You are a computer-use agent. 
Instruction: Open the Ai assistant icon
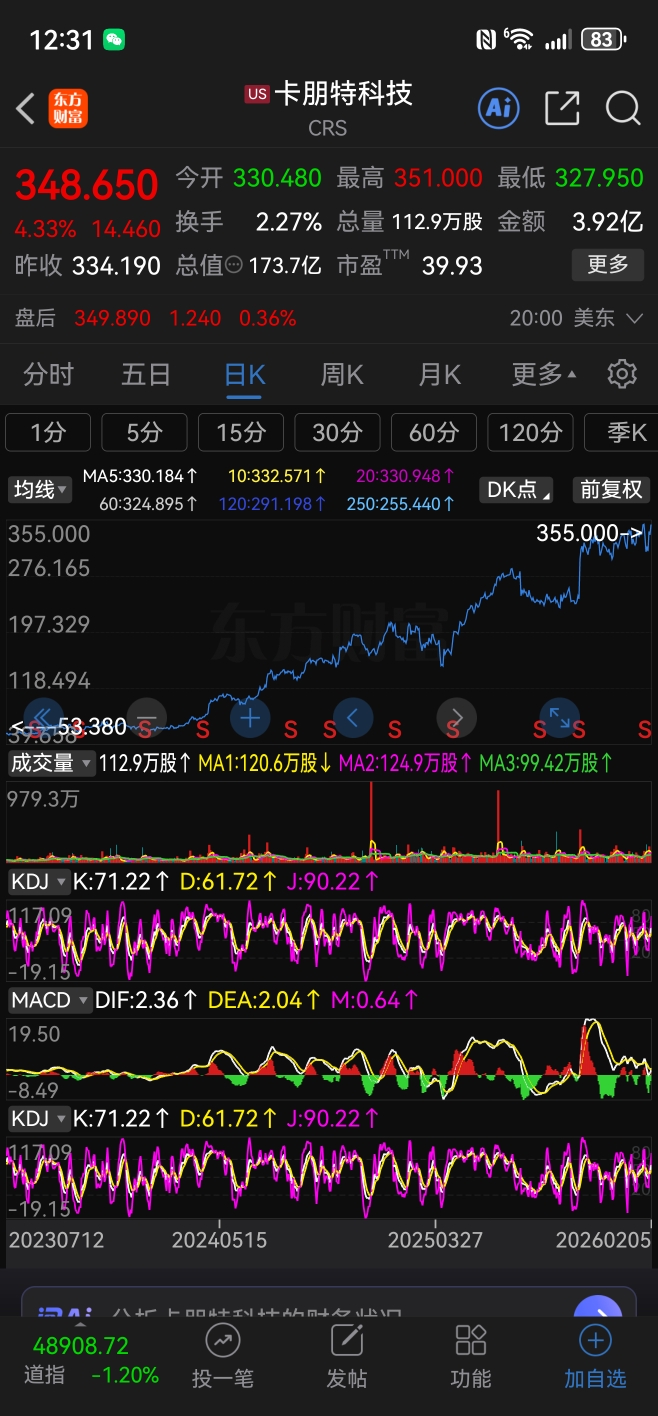498,108
